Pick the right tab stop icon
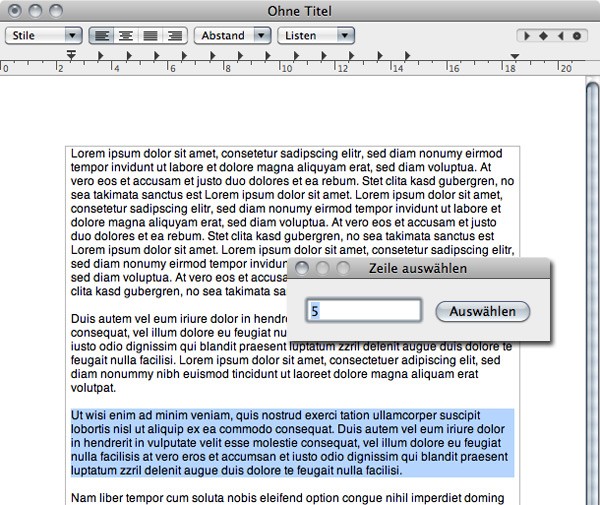600x505 pixels. (x=560, y=36)
